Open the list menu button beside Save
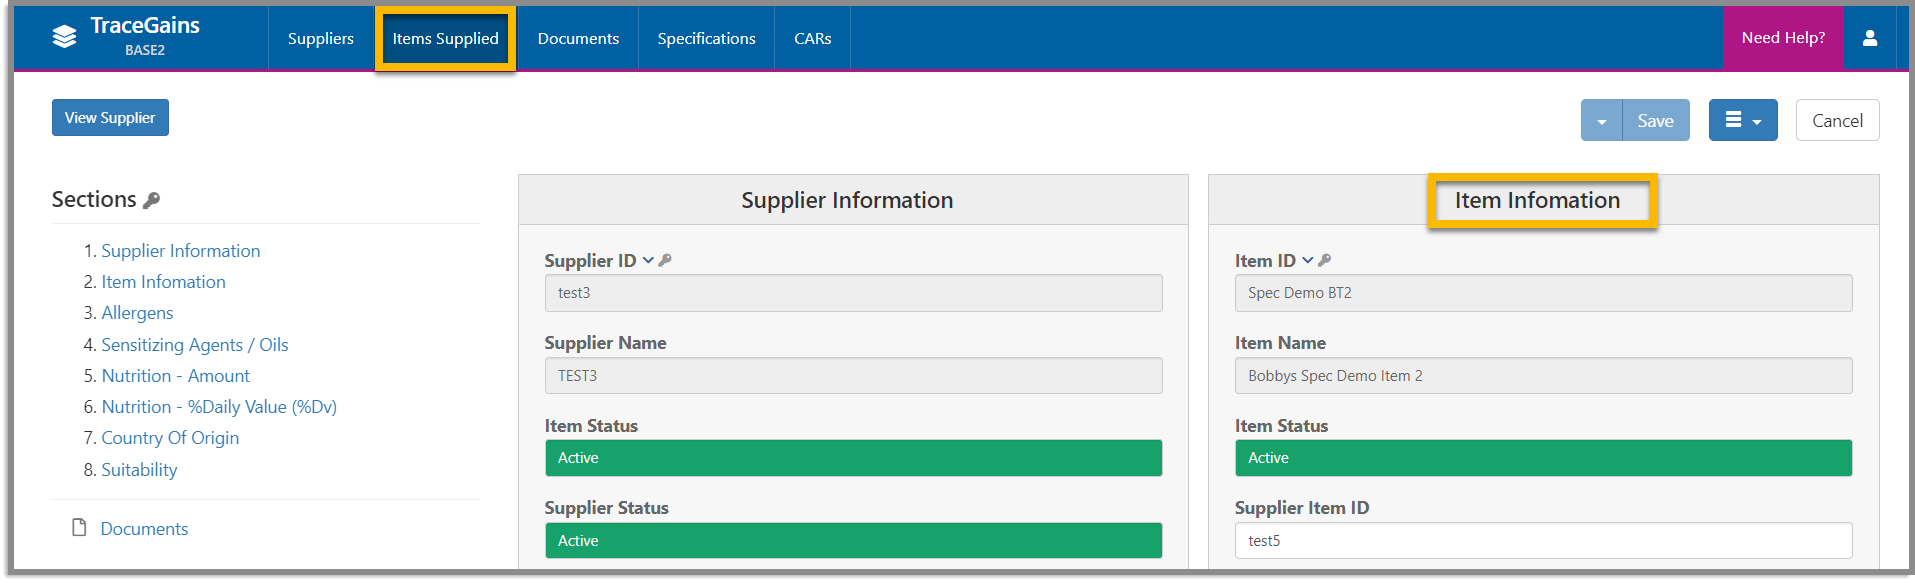Image resolution: width=1915 pixels, height=583 pixels. click(x=1743, y=120)
